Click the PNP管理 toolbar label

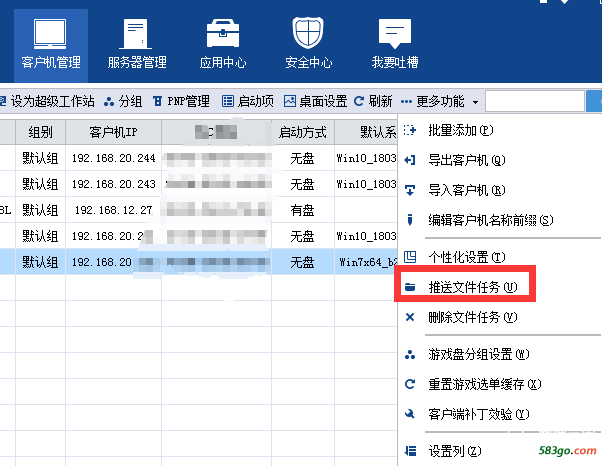point(189,101)
